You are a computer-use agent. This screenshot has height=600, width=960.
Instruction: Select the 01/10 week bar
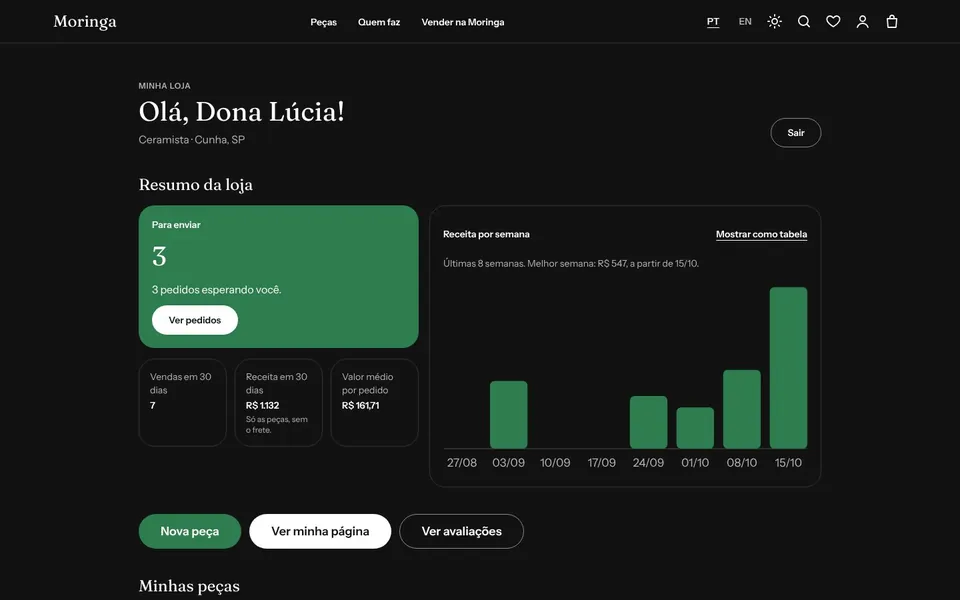(695, 428)
